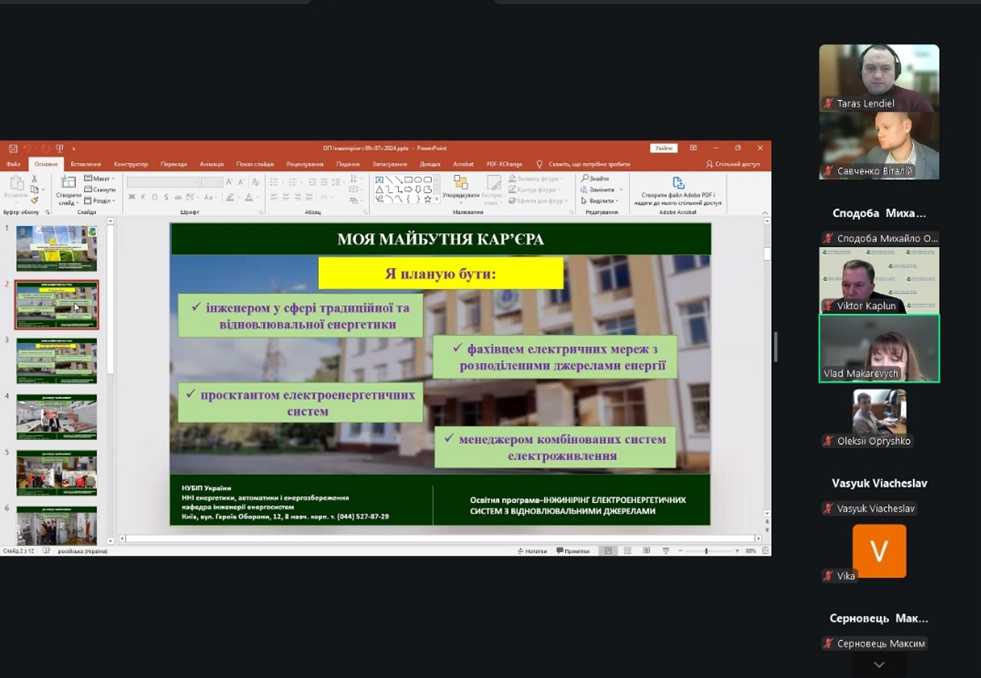
Task: Justify the text
Action: [310, 197]
